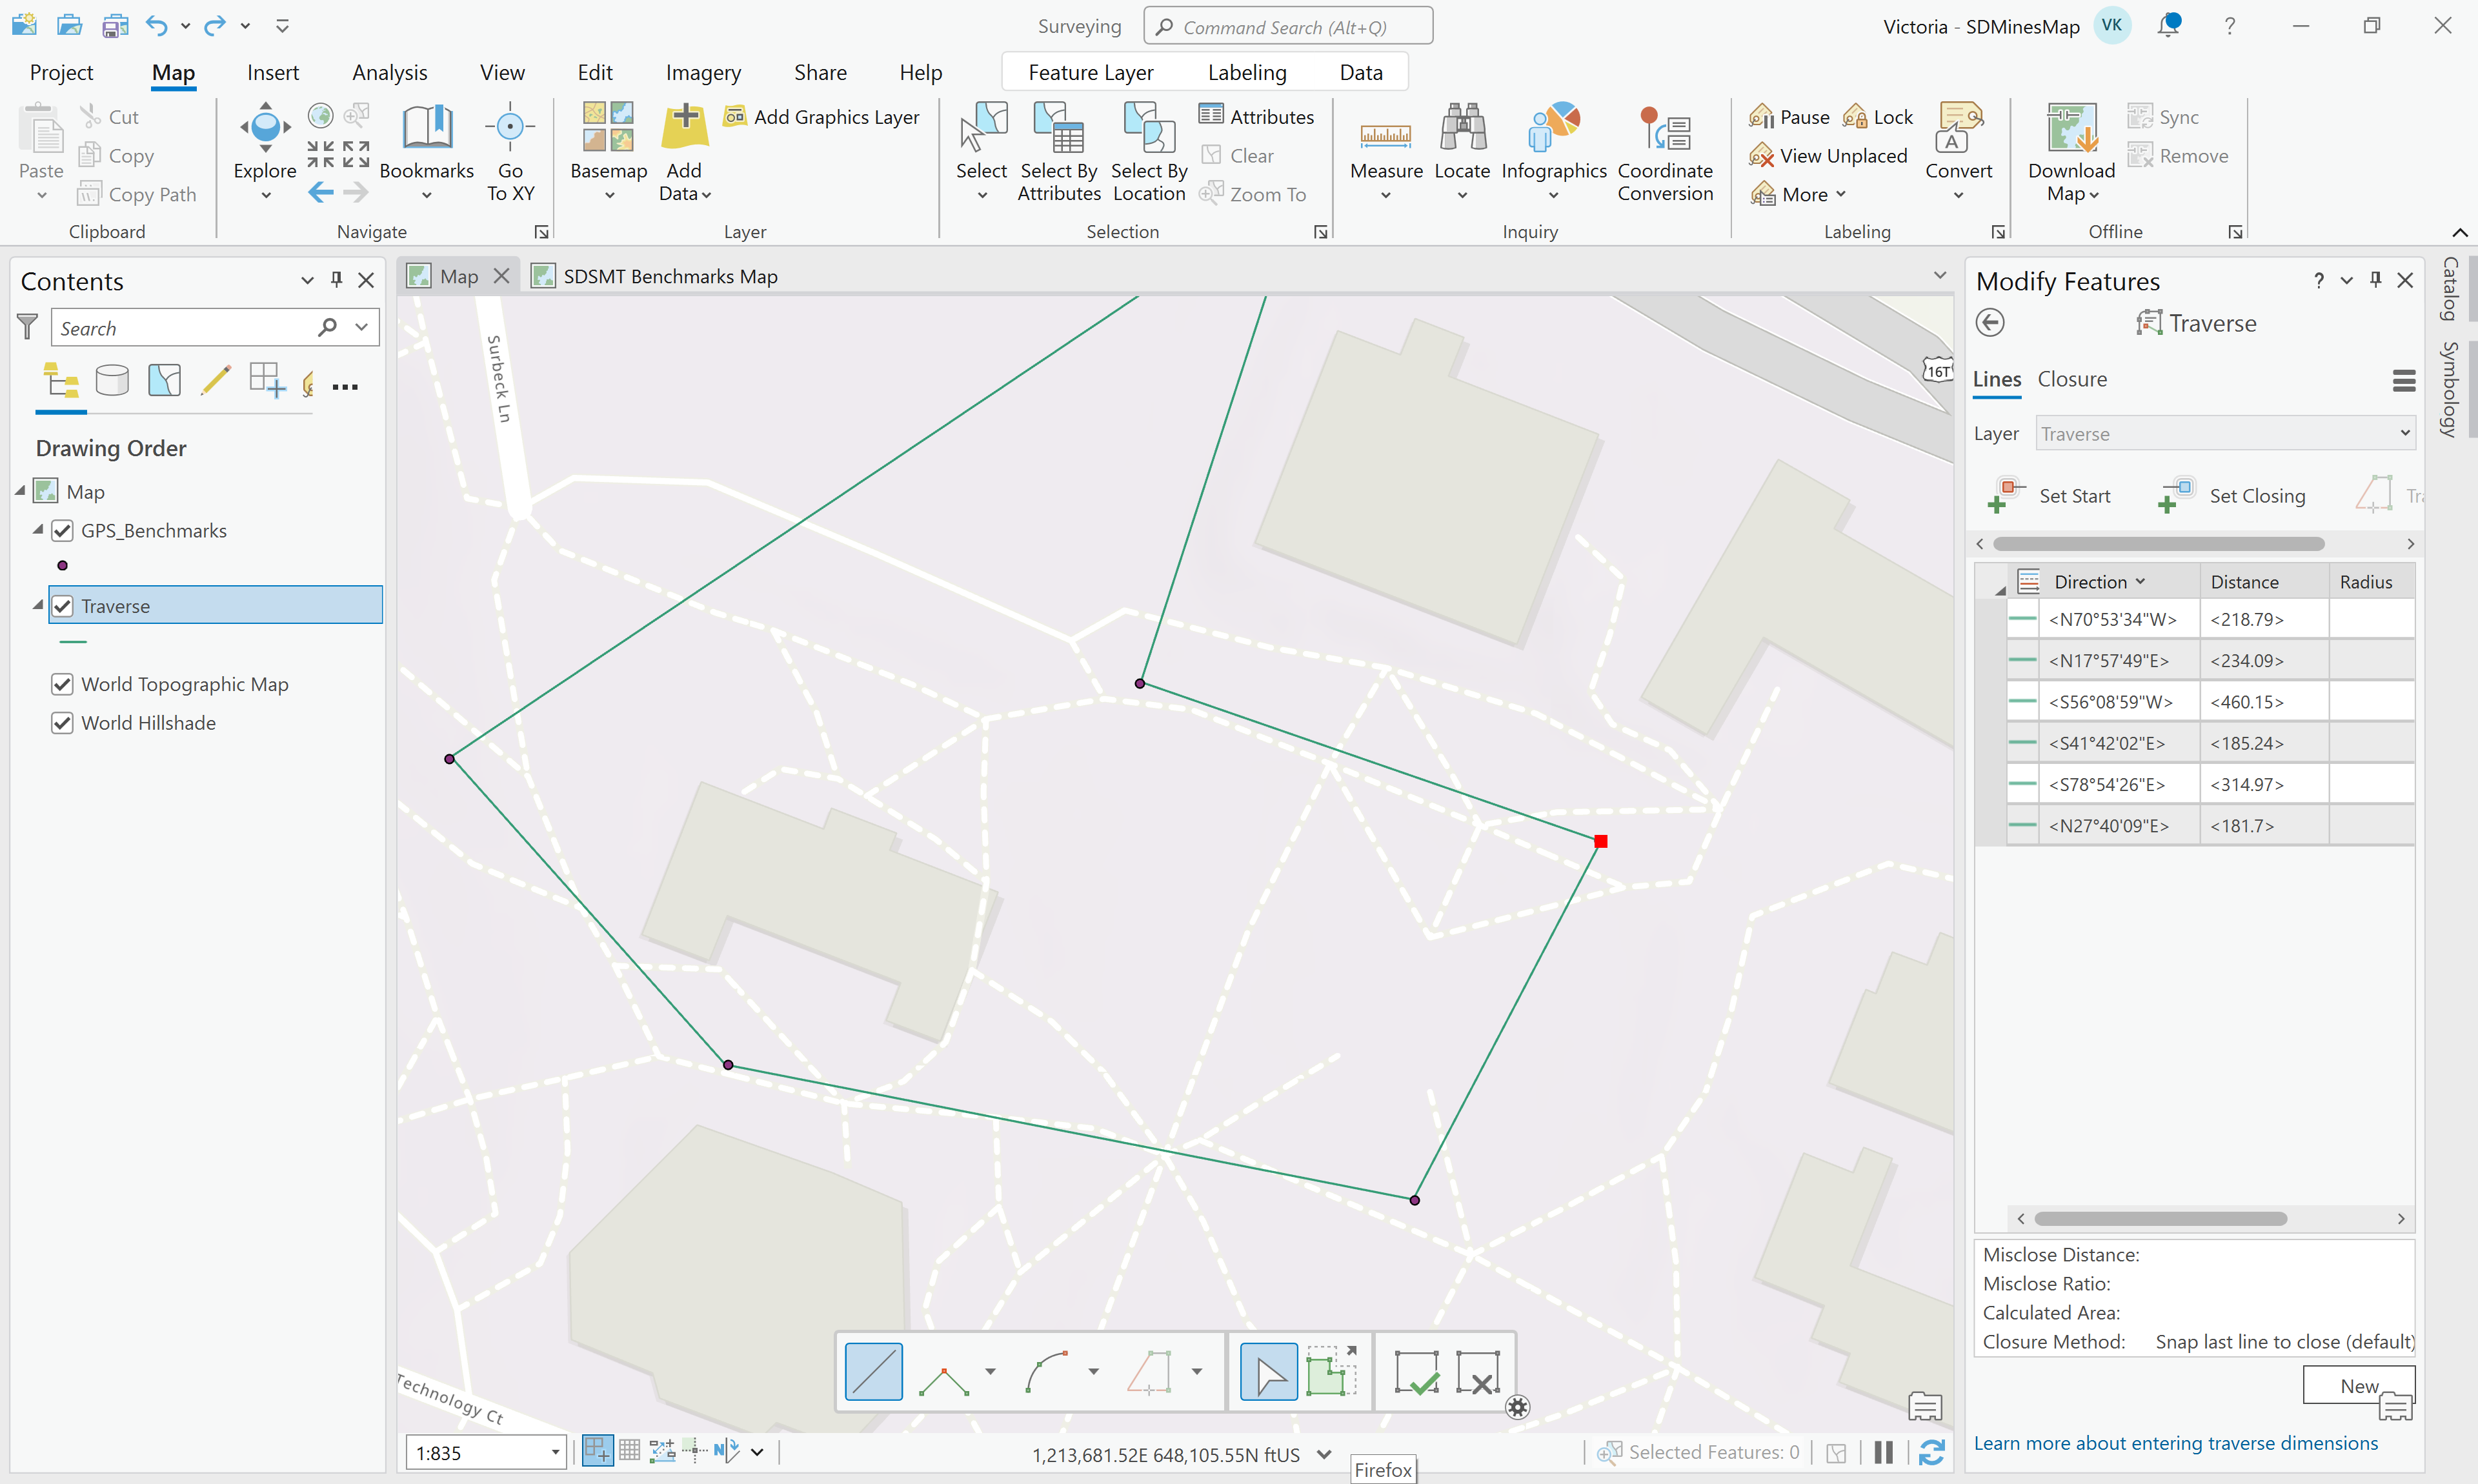
Task: Pause labeling
Action: [x=1789, y=117]
